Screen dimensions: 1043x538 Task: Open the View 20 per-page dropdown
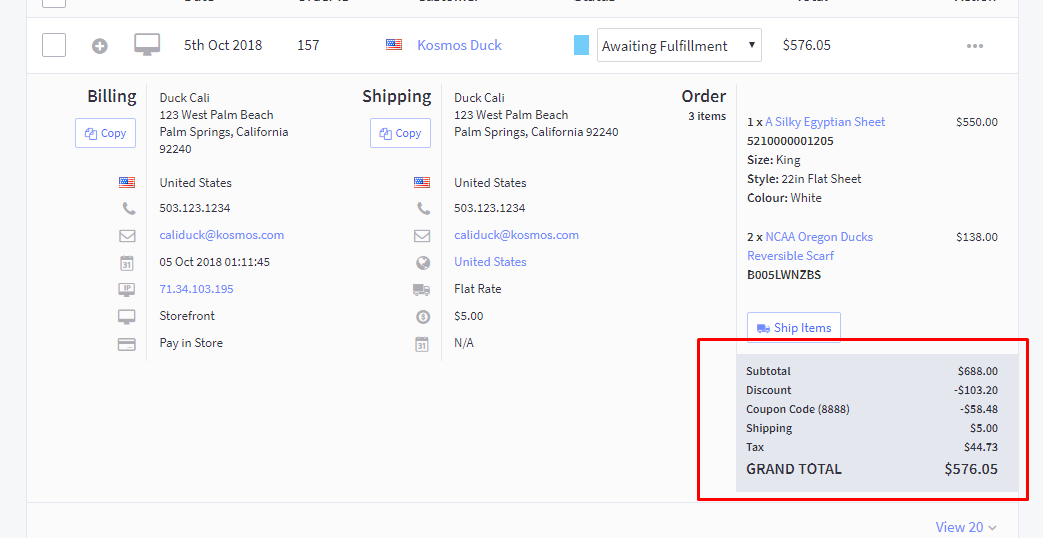pyautogui.click(x=966, y=527)
